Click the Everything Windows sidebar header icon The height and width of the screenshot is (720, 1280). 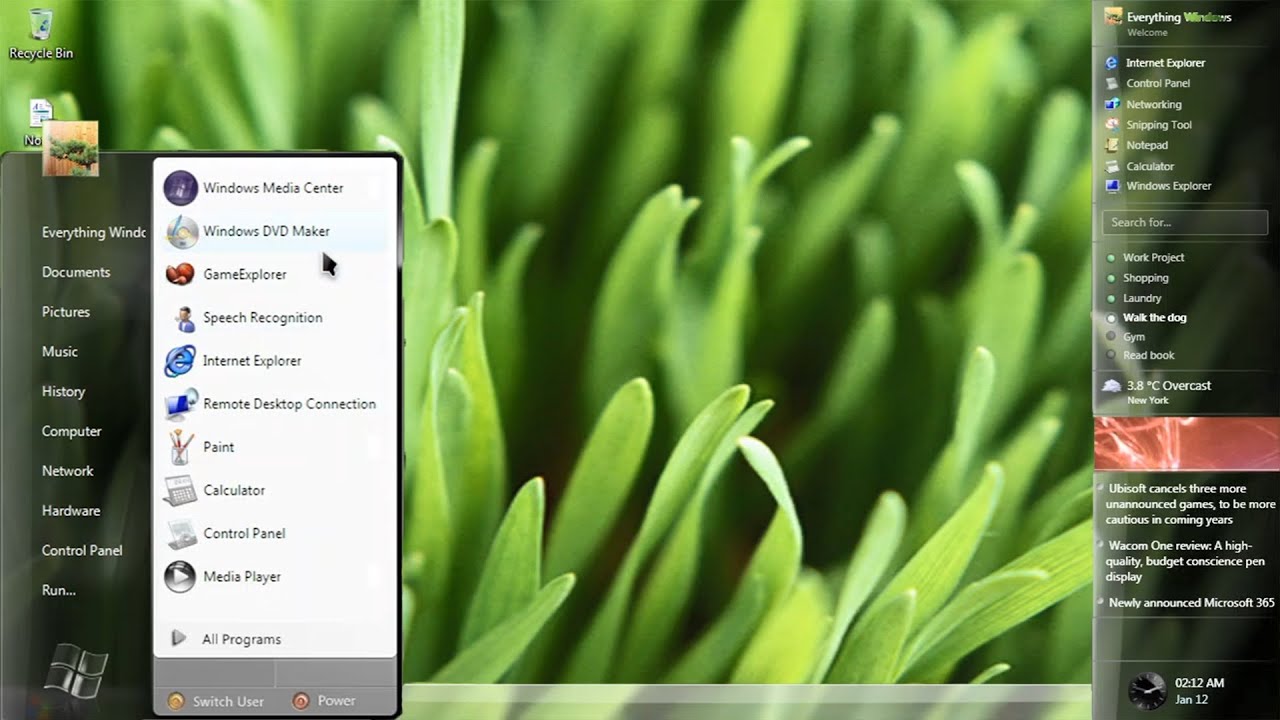click(x=1112, y=17)
